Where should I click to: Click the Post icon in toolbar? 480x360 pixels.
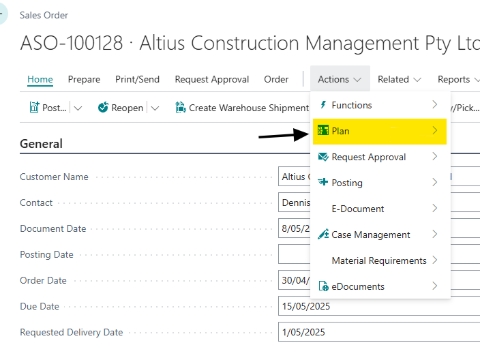point(34,107)
